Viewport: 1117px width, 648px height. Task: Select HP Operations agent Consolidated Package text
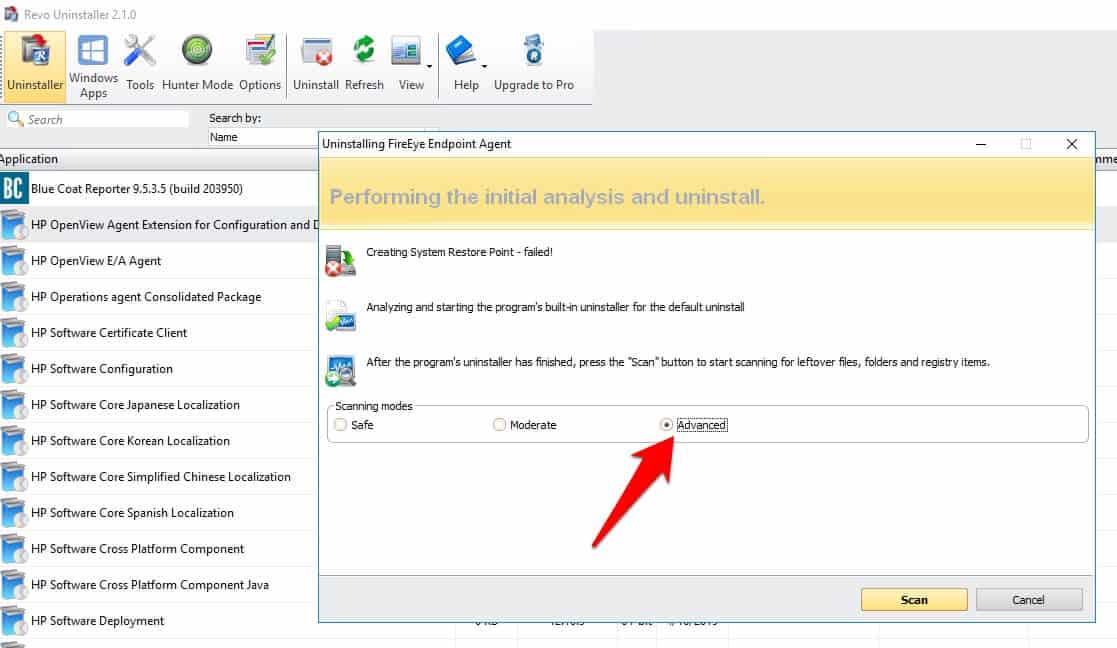click(x=146, y=297)
